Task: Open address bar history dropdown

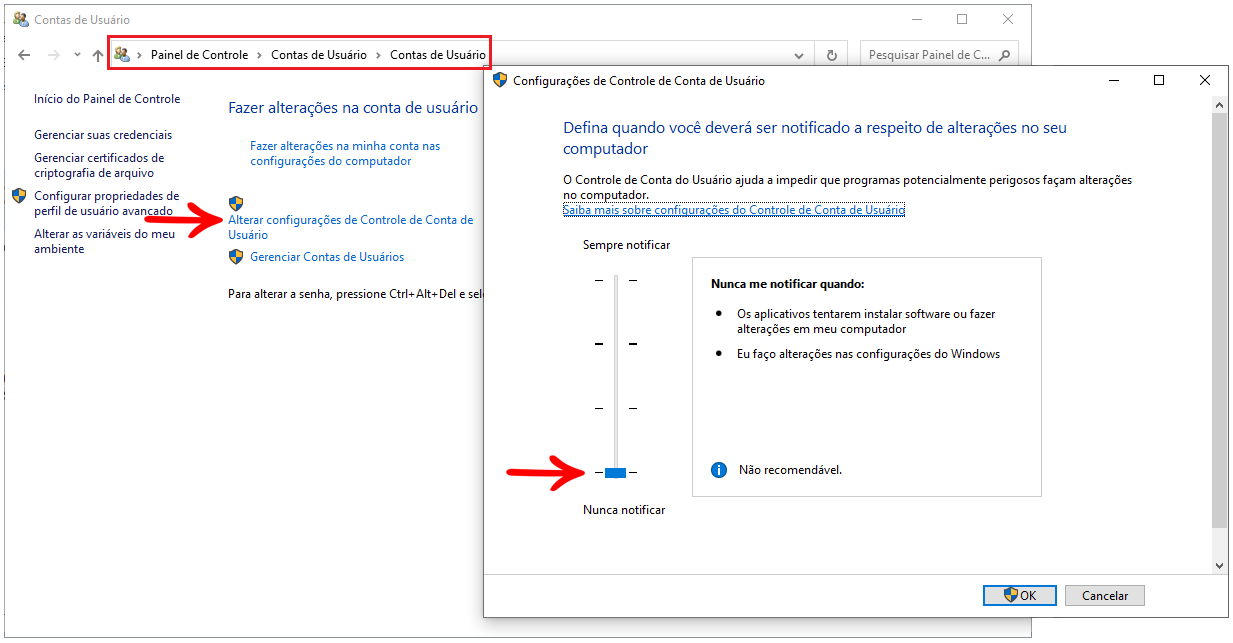Action: [x=799, y=56]
